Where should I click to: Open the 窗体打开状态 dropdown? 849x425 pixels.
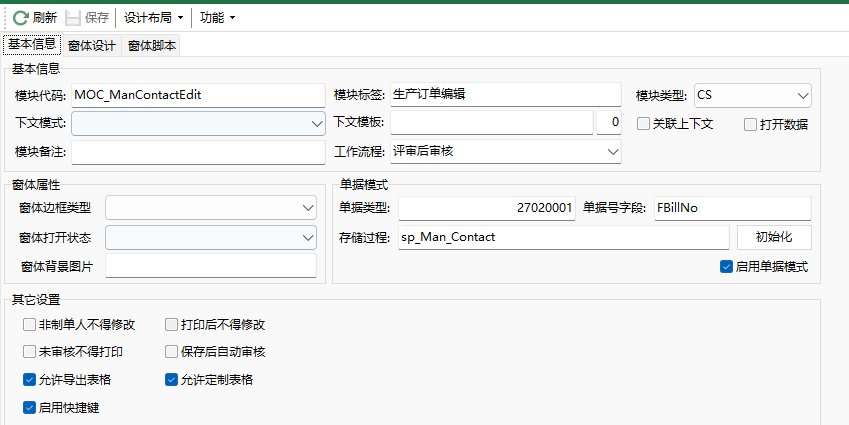307,237
